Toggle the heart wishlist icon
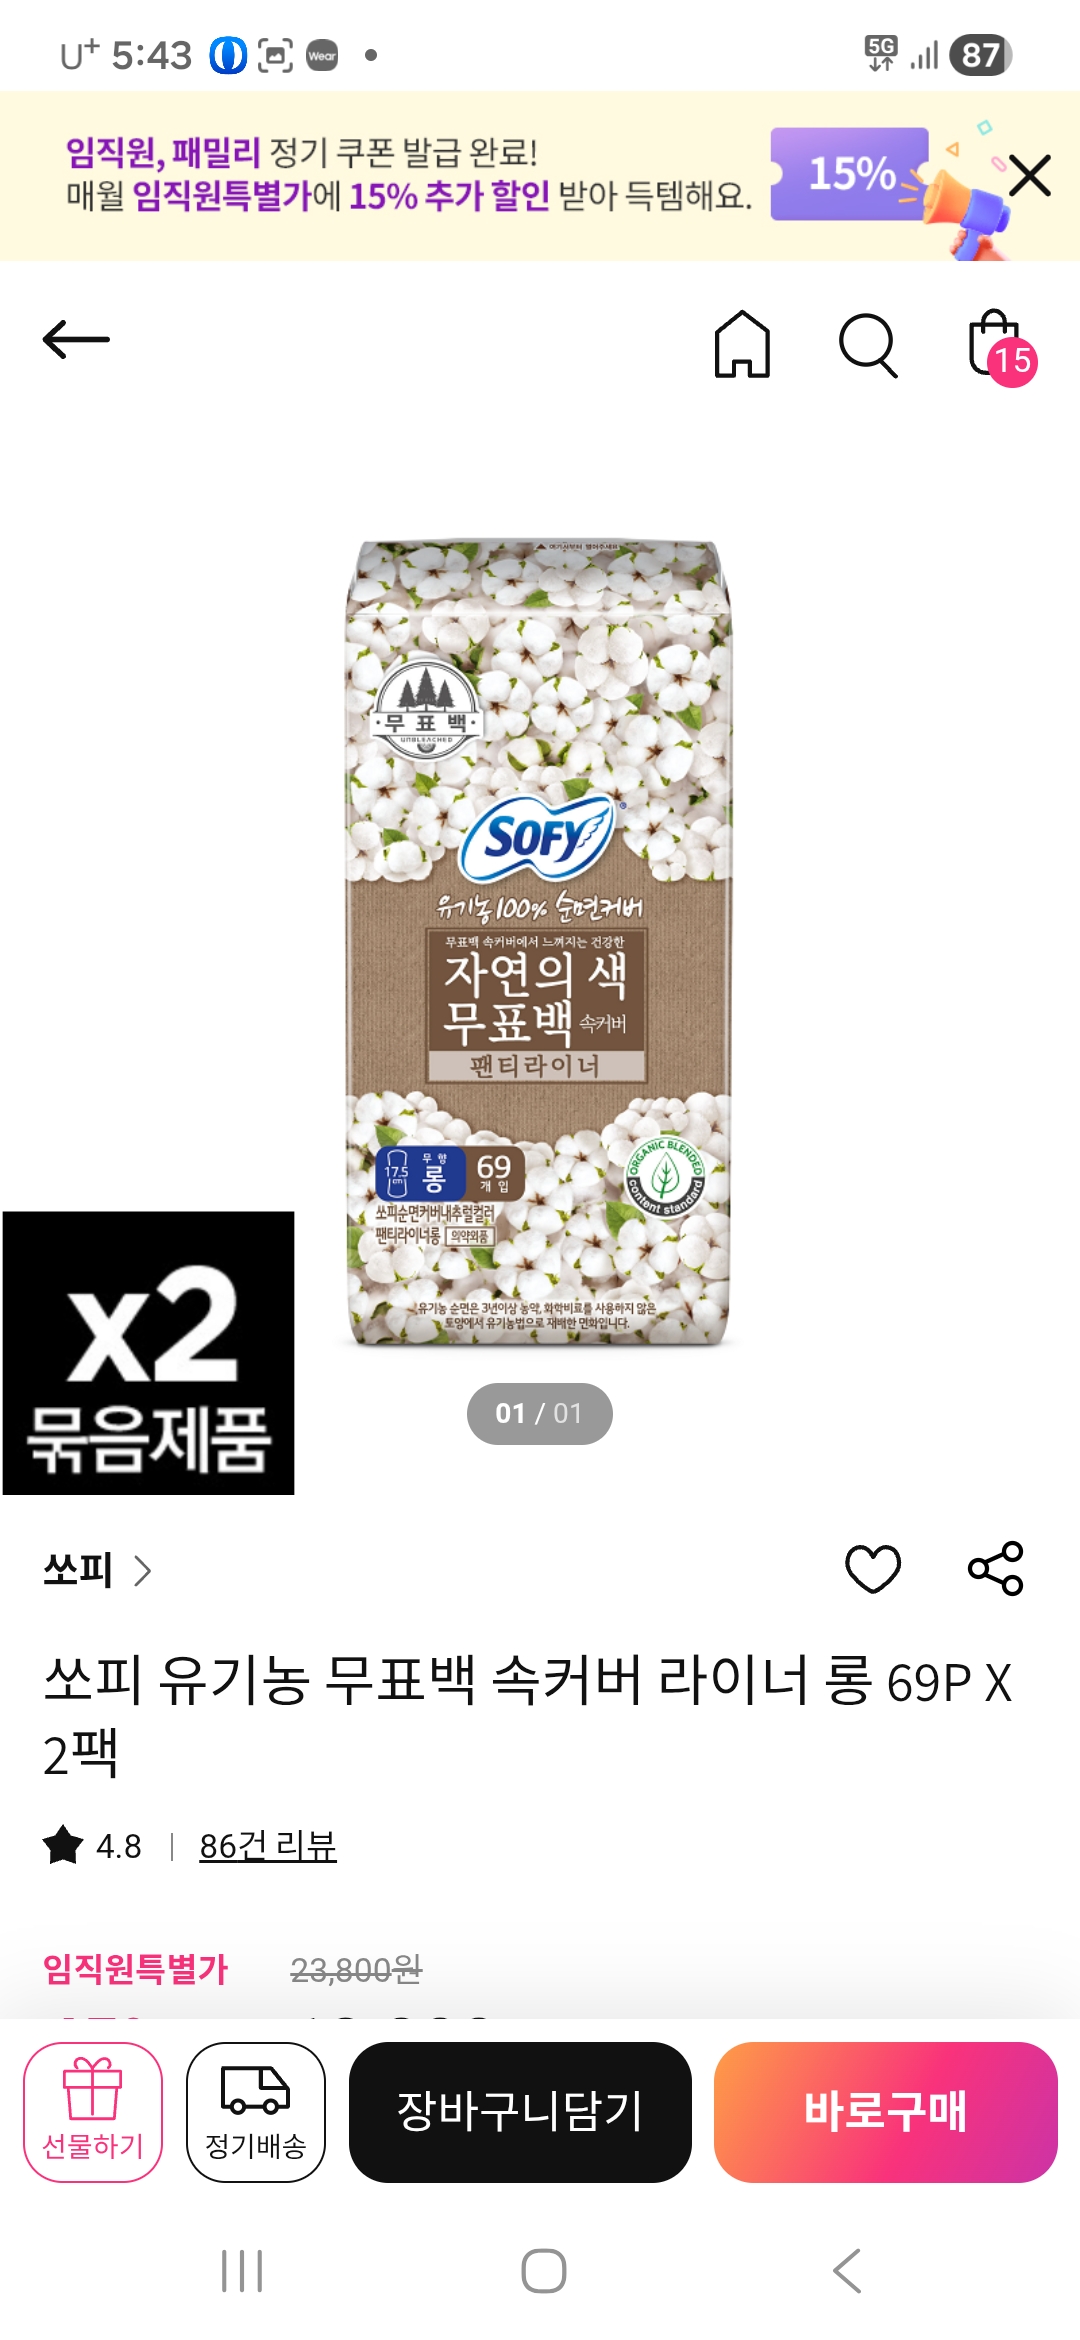The width and height of the screenshot is (1080, 2340). point(873,1568)
